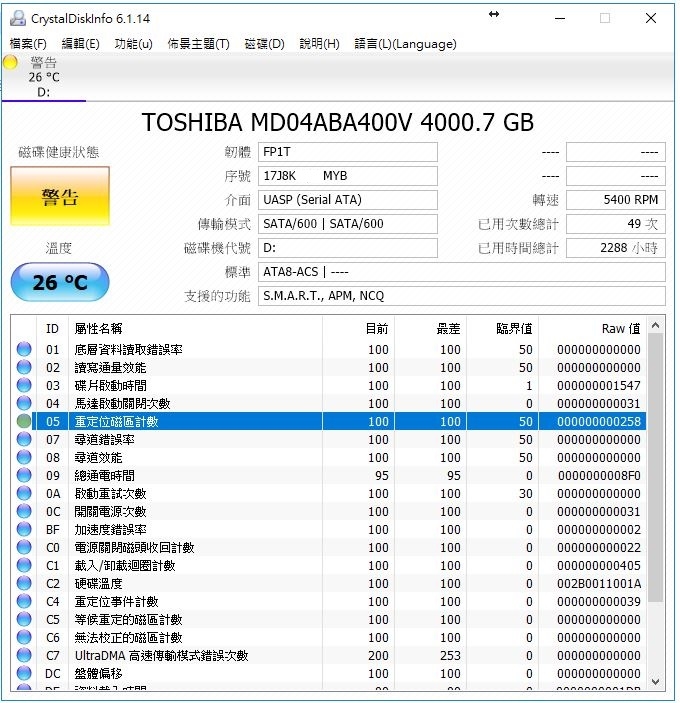Viewport: 680px width, 703px height.
Task: Click status icon of row DC 盤體偏移
Action: pos(24,673)
